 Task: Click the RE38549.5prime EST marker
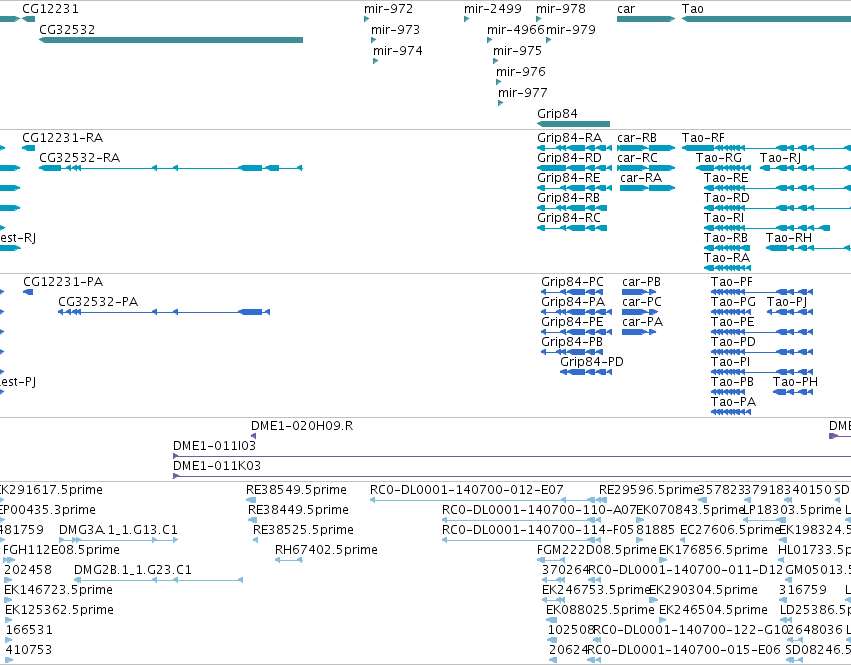(251, 500)
